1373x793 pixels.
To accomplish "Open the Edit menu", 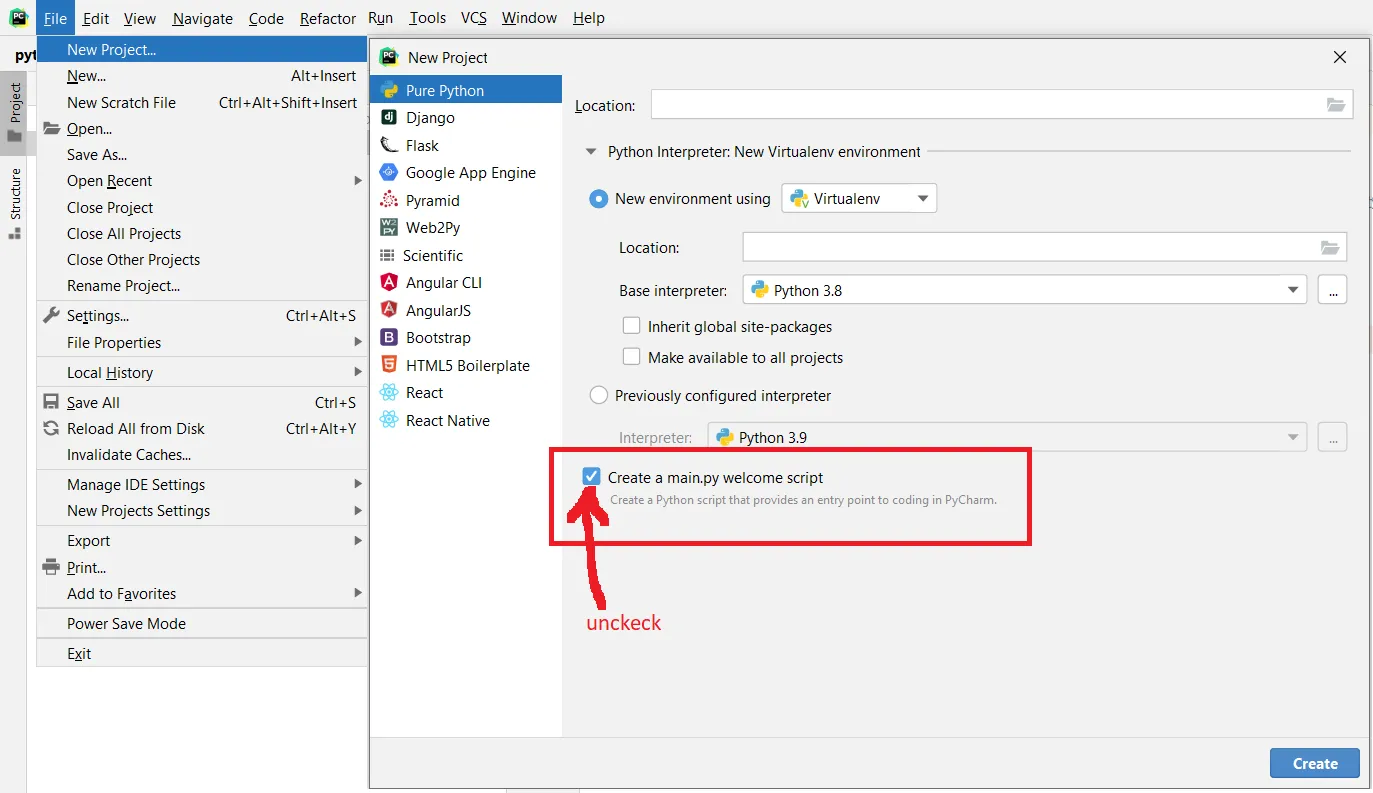I will coord(96,18).
